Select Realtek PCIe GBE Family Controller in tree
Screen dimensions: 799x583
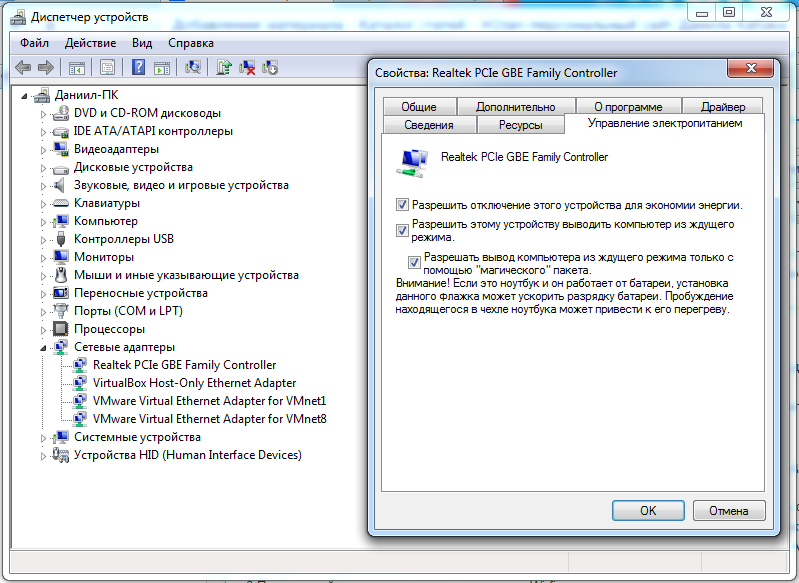pyautogui.click(x=184, y=365)
